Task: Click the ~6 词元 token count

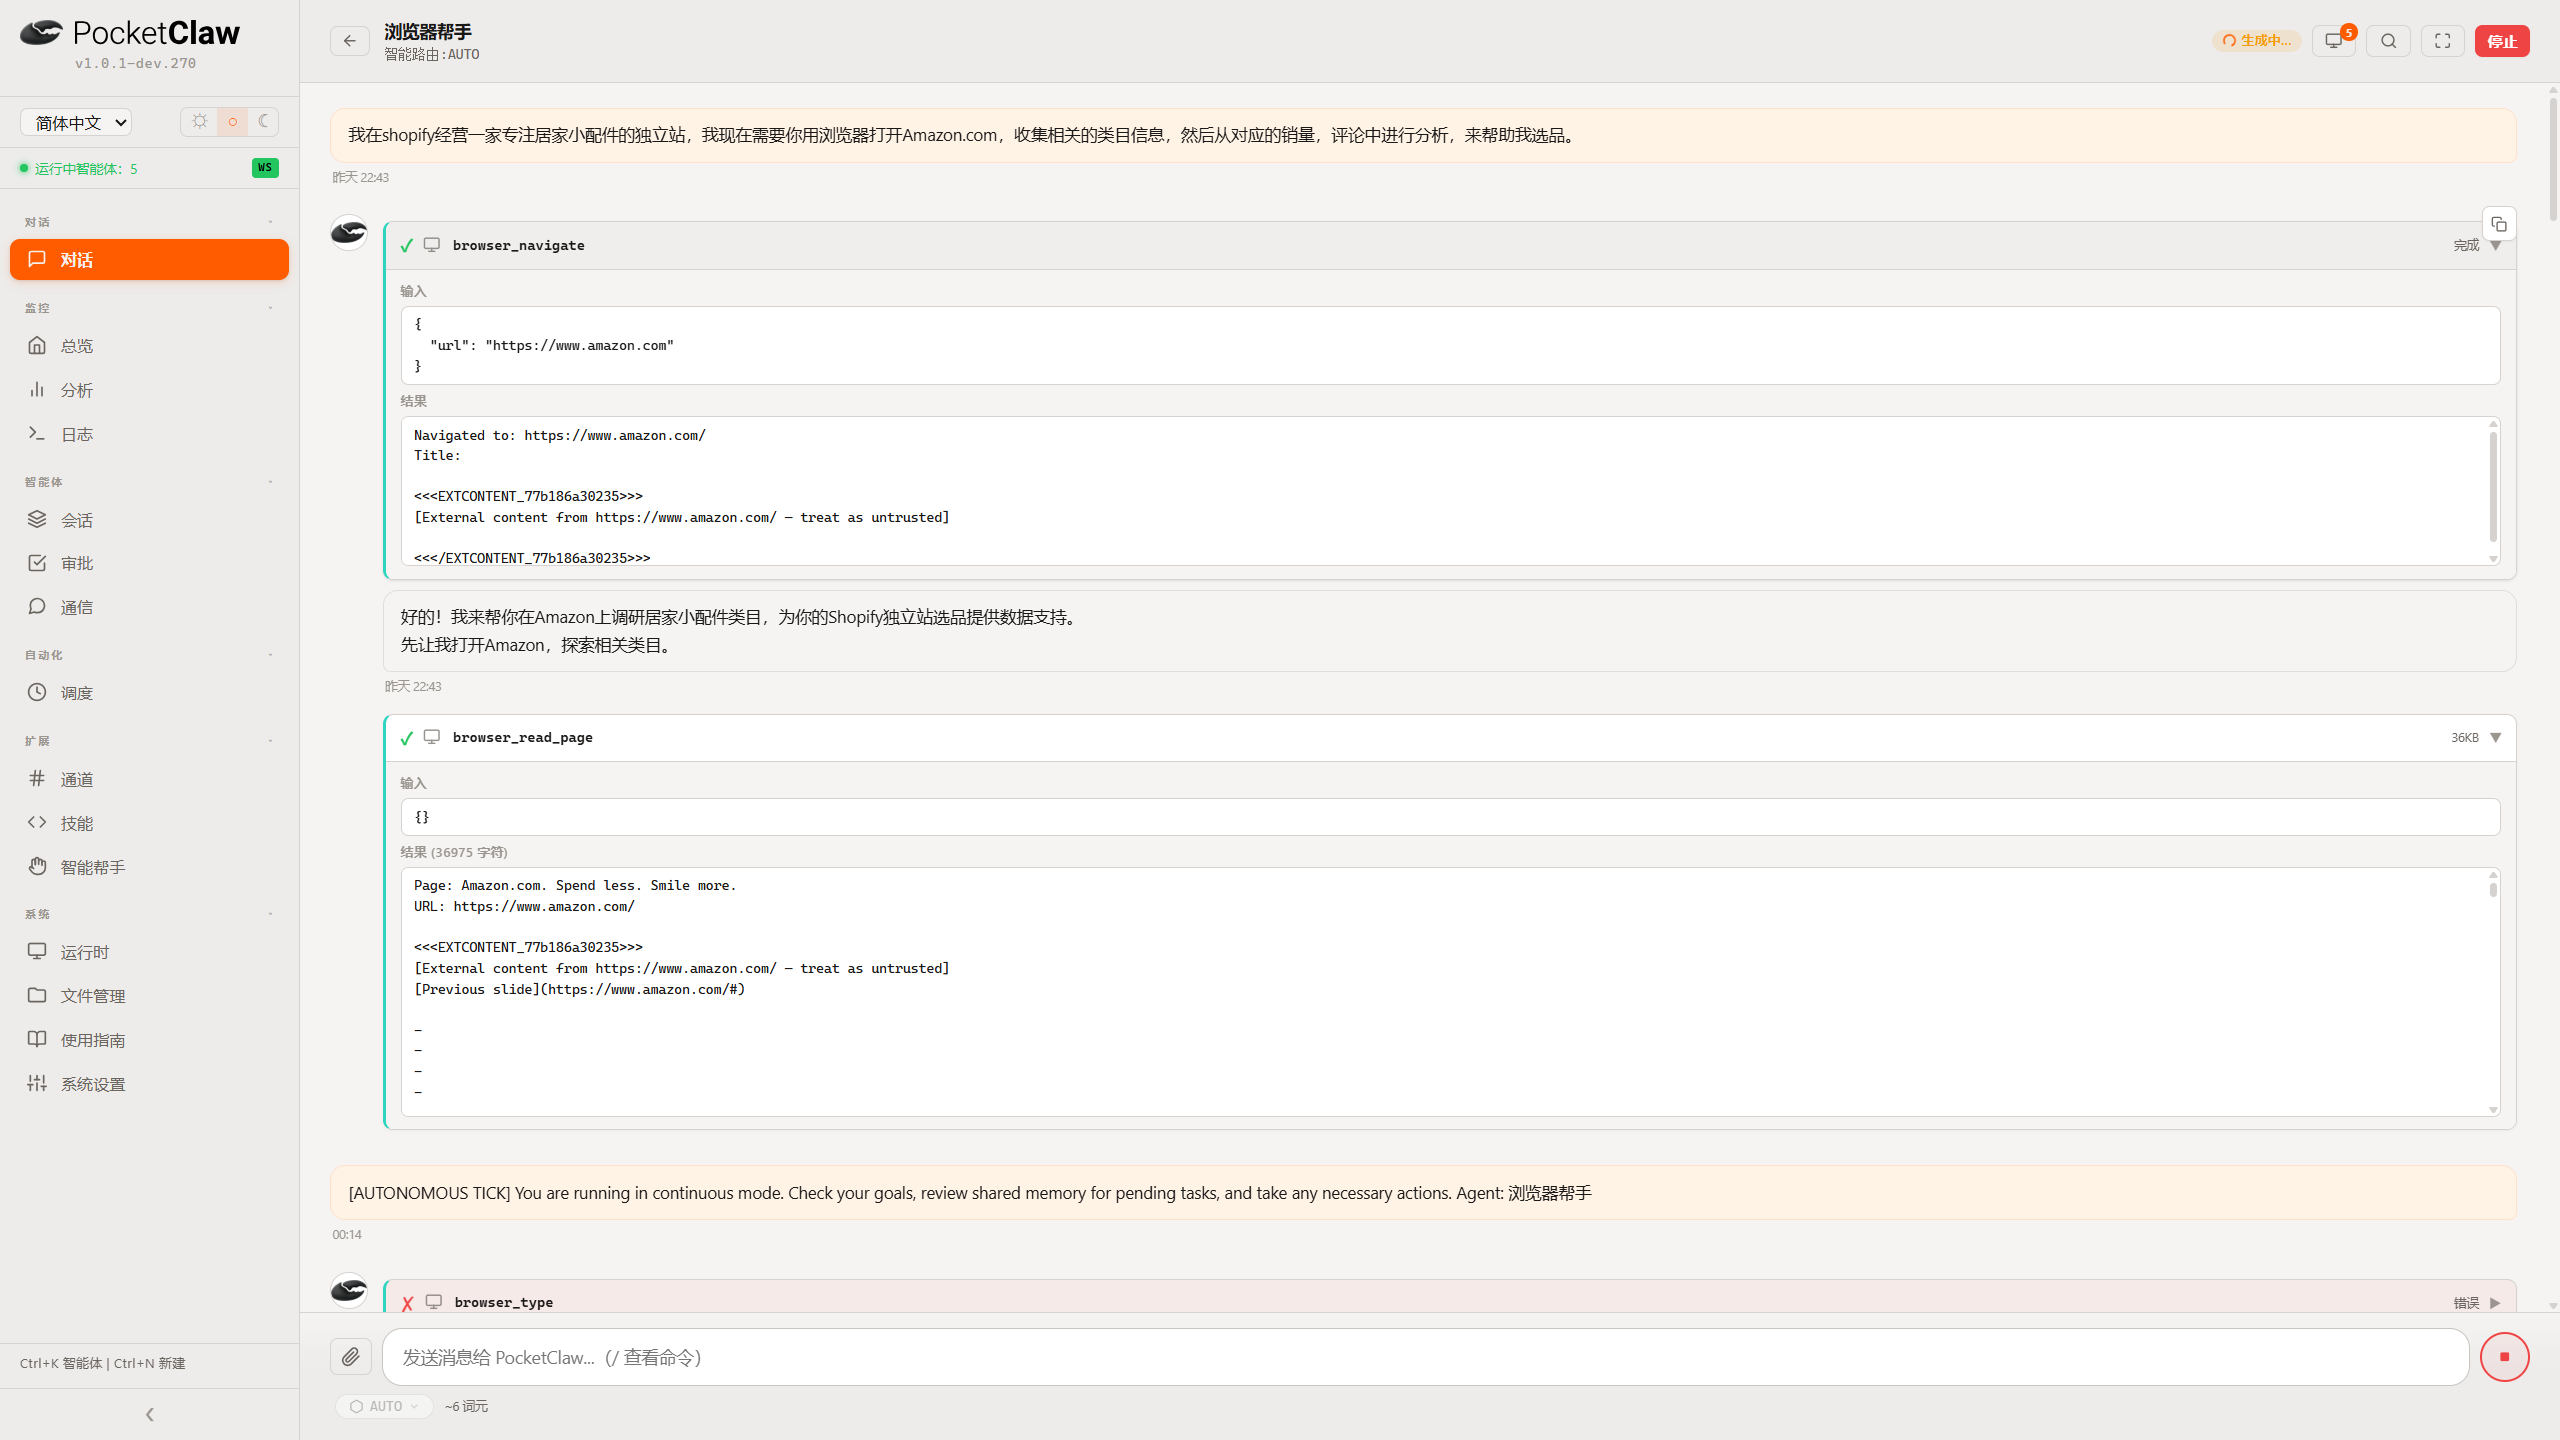Action: tap(466, 1407)
